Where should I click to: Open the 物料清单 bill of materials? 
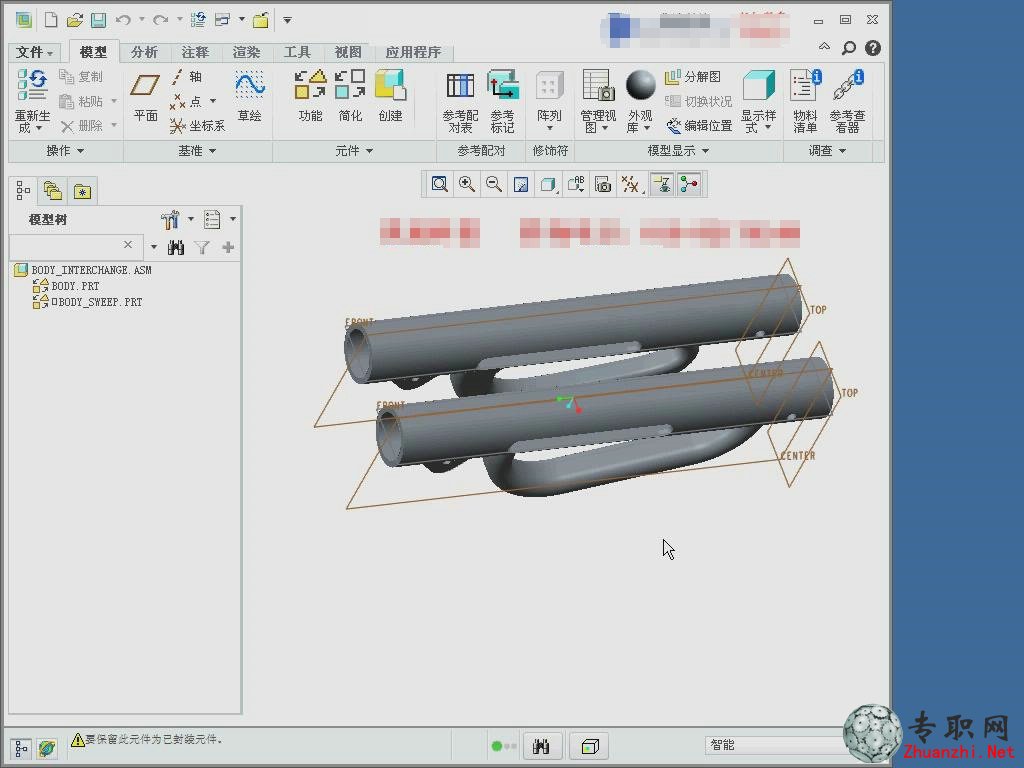point(805,102)
